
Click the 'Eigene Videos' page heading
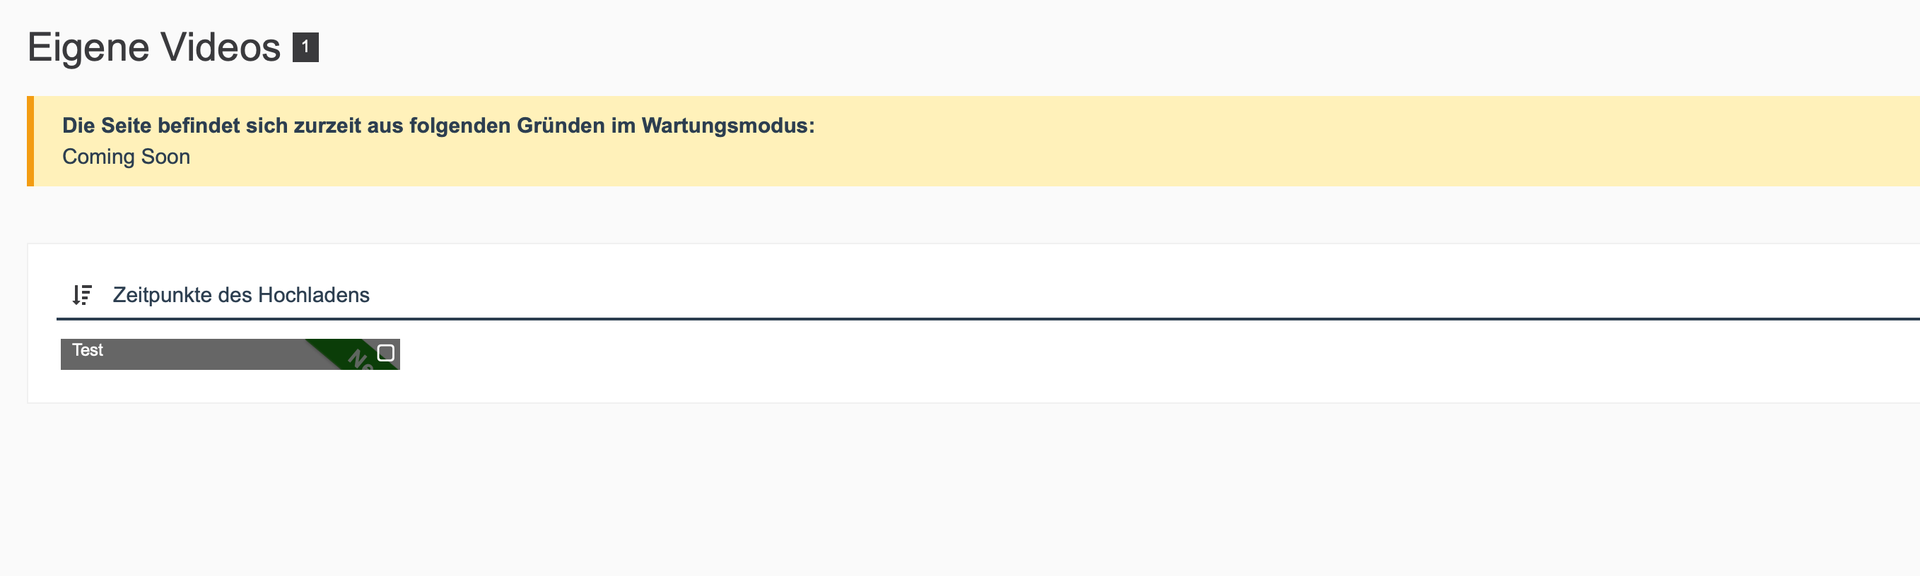pos(154,47)
